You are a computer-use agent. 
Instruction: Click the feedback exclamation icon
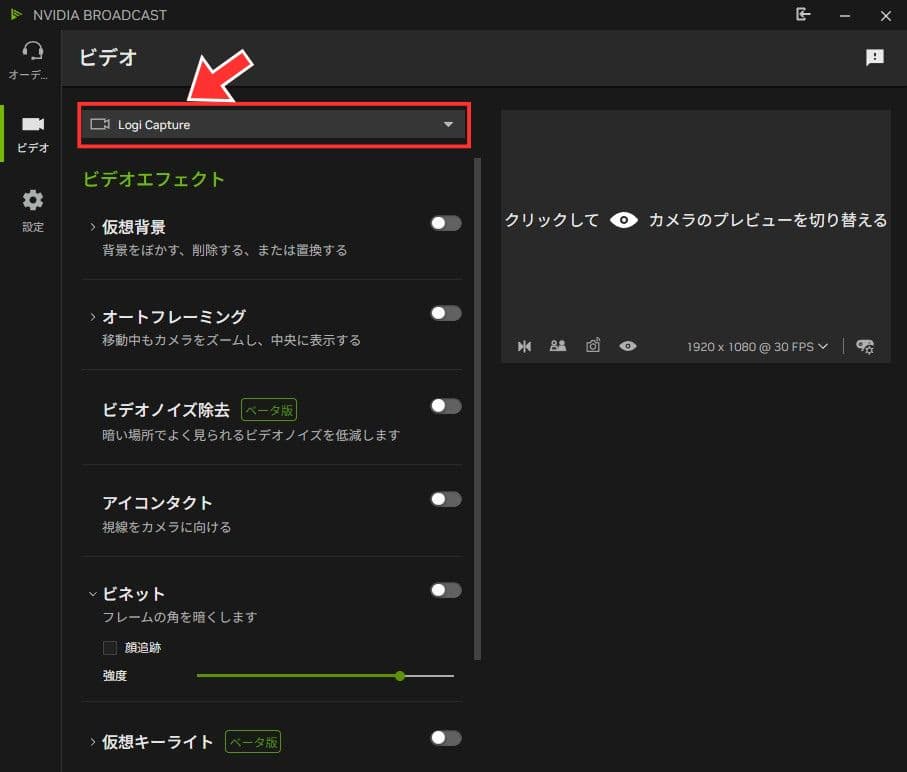(875, 57)
